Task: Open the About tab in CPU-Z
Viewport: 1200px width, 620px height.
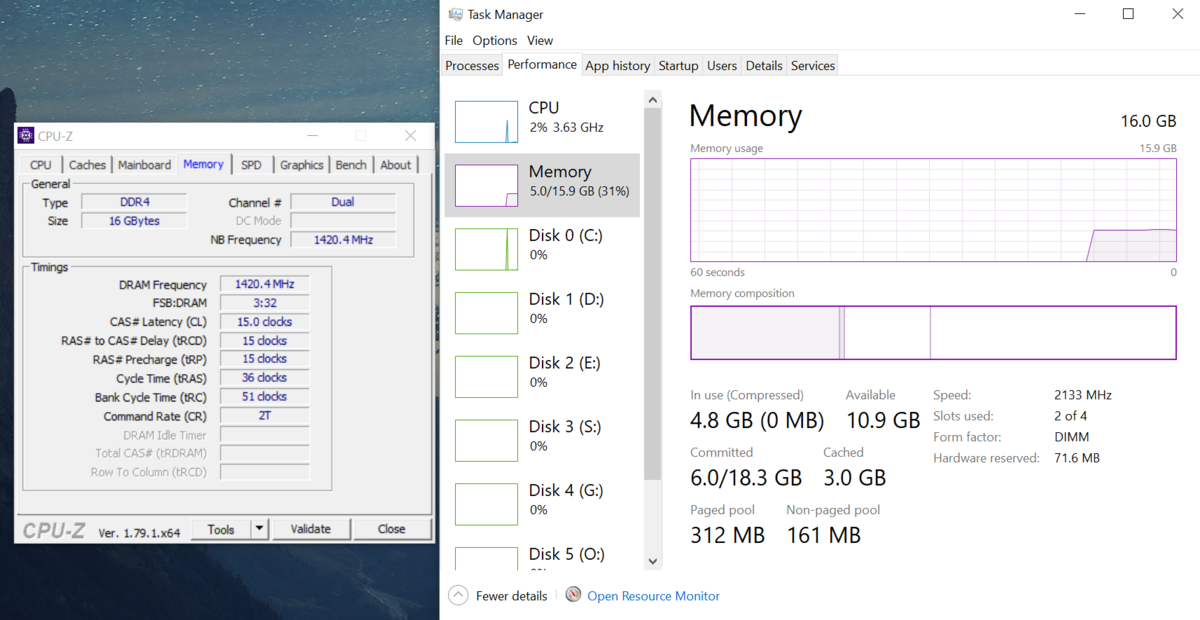Action: pyautogui.click(x=396, y=165)
